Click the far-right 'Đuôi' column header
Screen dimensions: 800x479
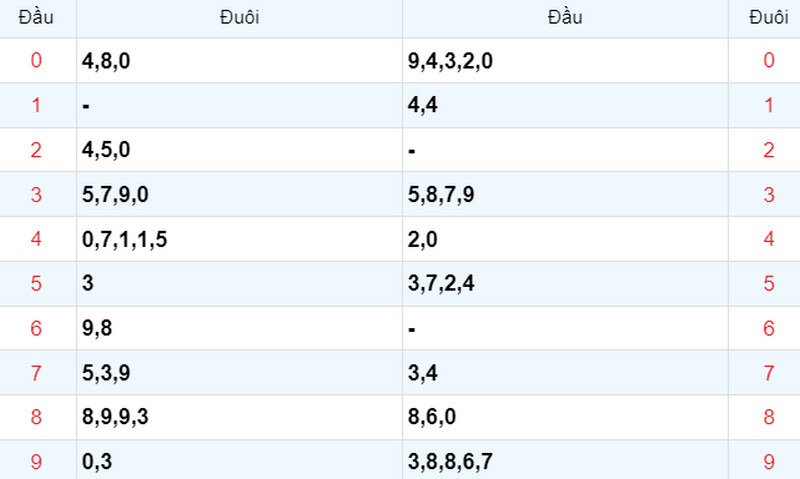pos(768,18)
